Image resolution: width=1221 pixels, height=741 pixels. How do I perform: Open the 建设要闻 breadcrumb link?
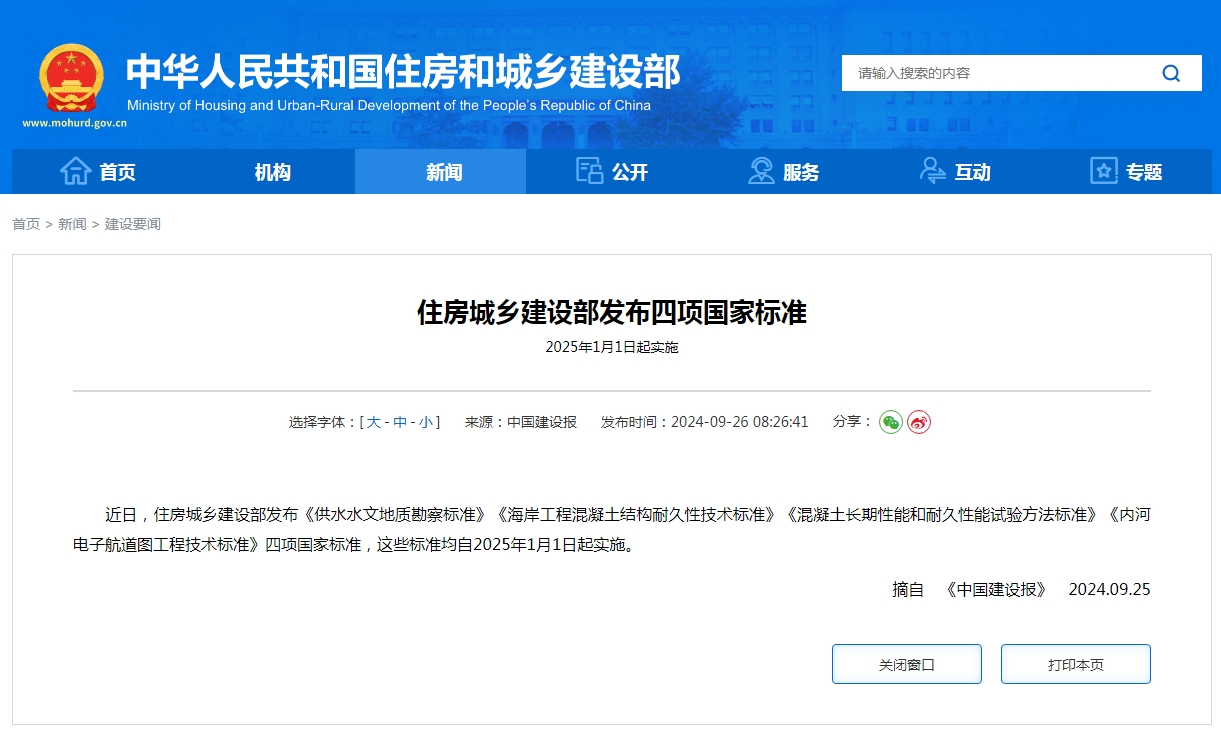point(131,224)
